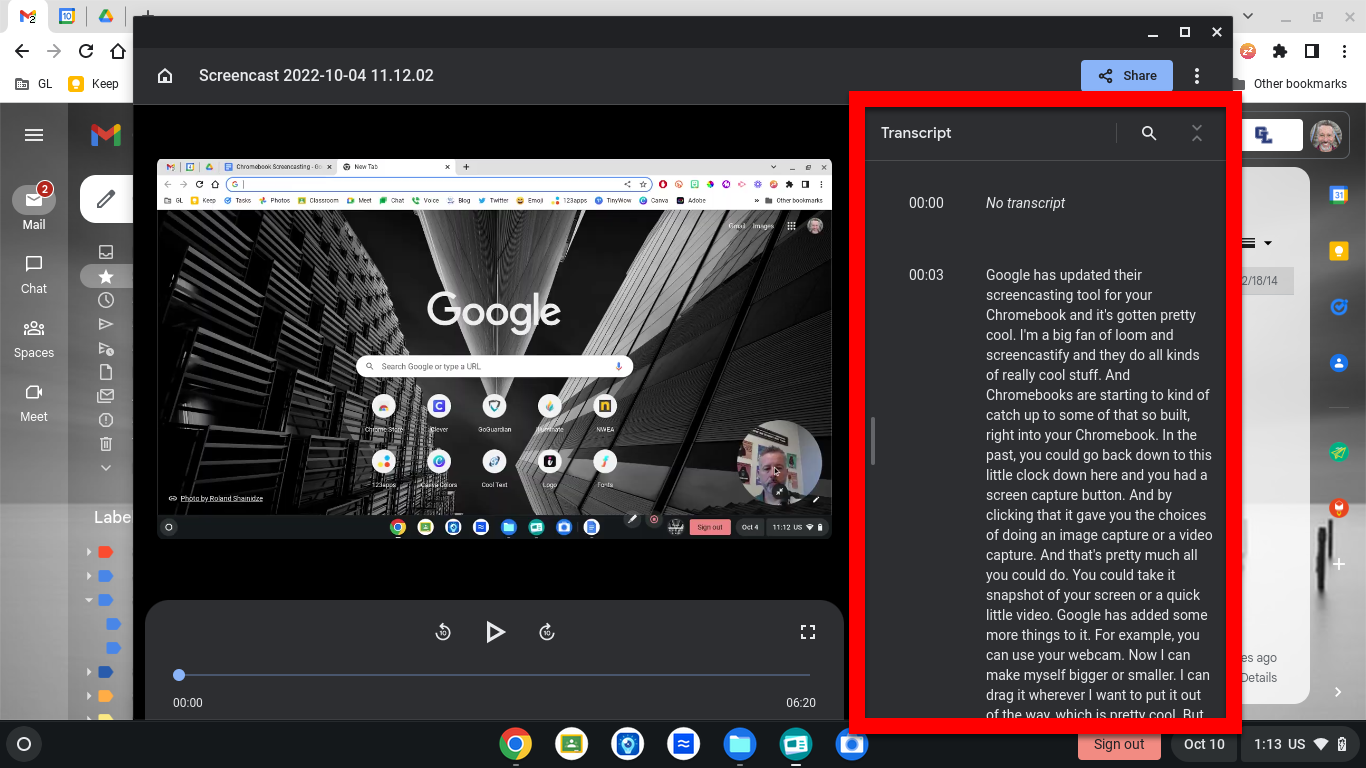Viewport: 1366px width, 768px height.
Task: Open Chat in the Gmail sidebar
Action: click(34, 273)
